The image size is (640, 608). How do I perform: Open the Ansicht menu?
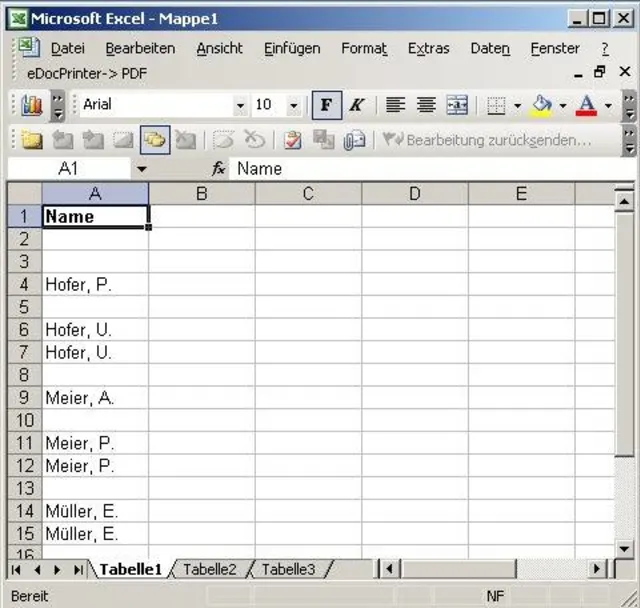(x=220, y=49)
